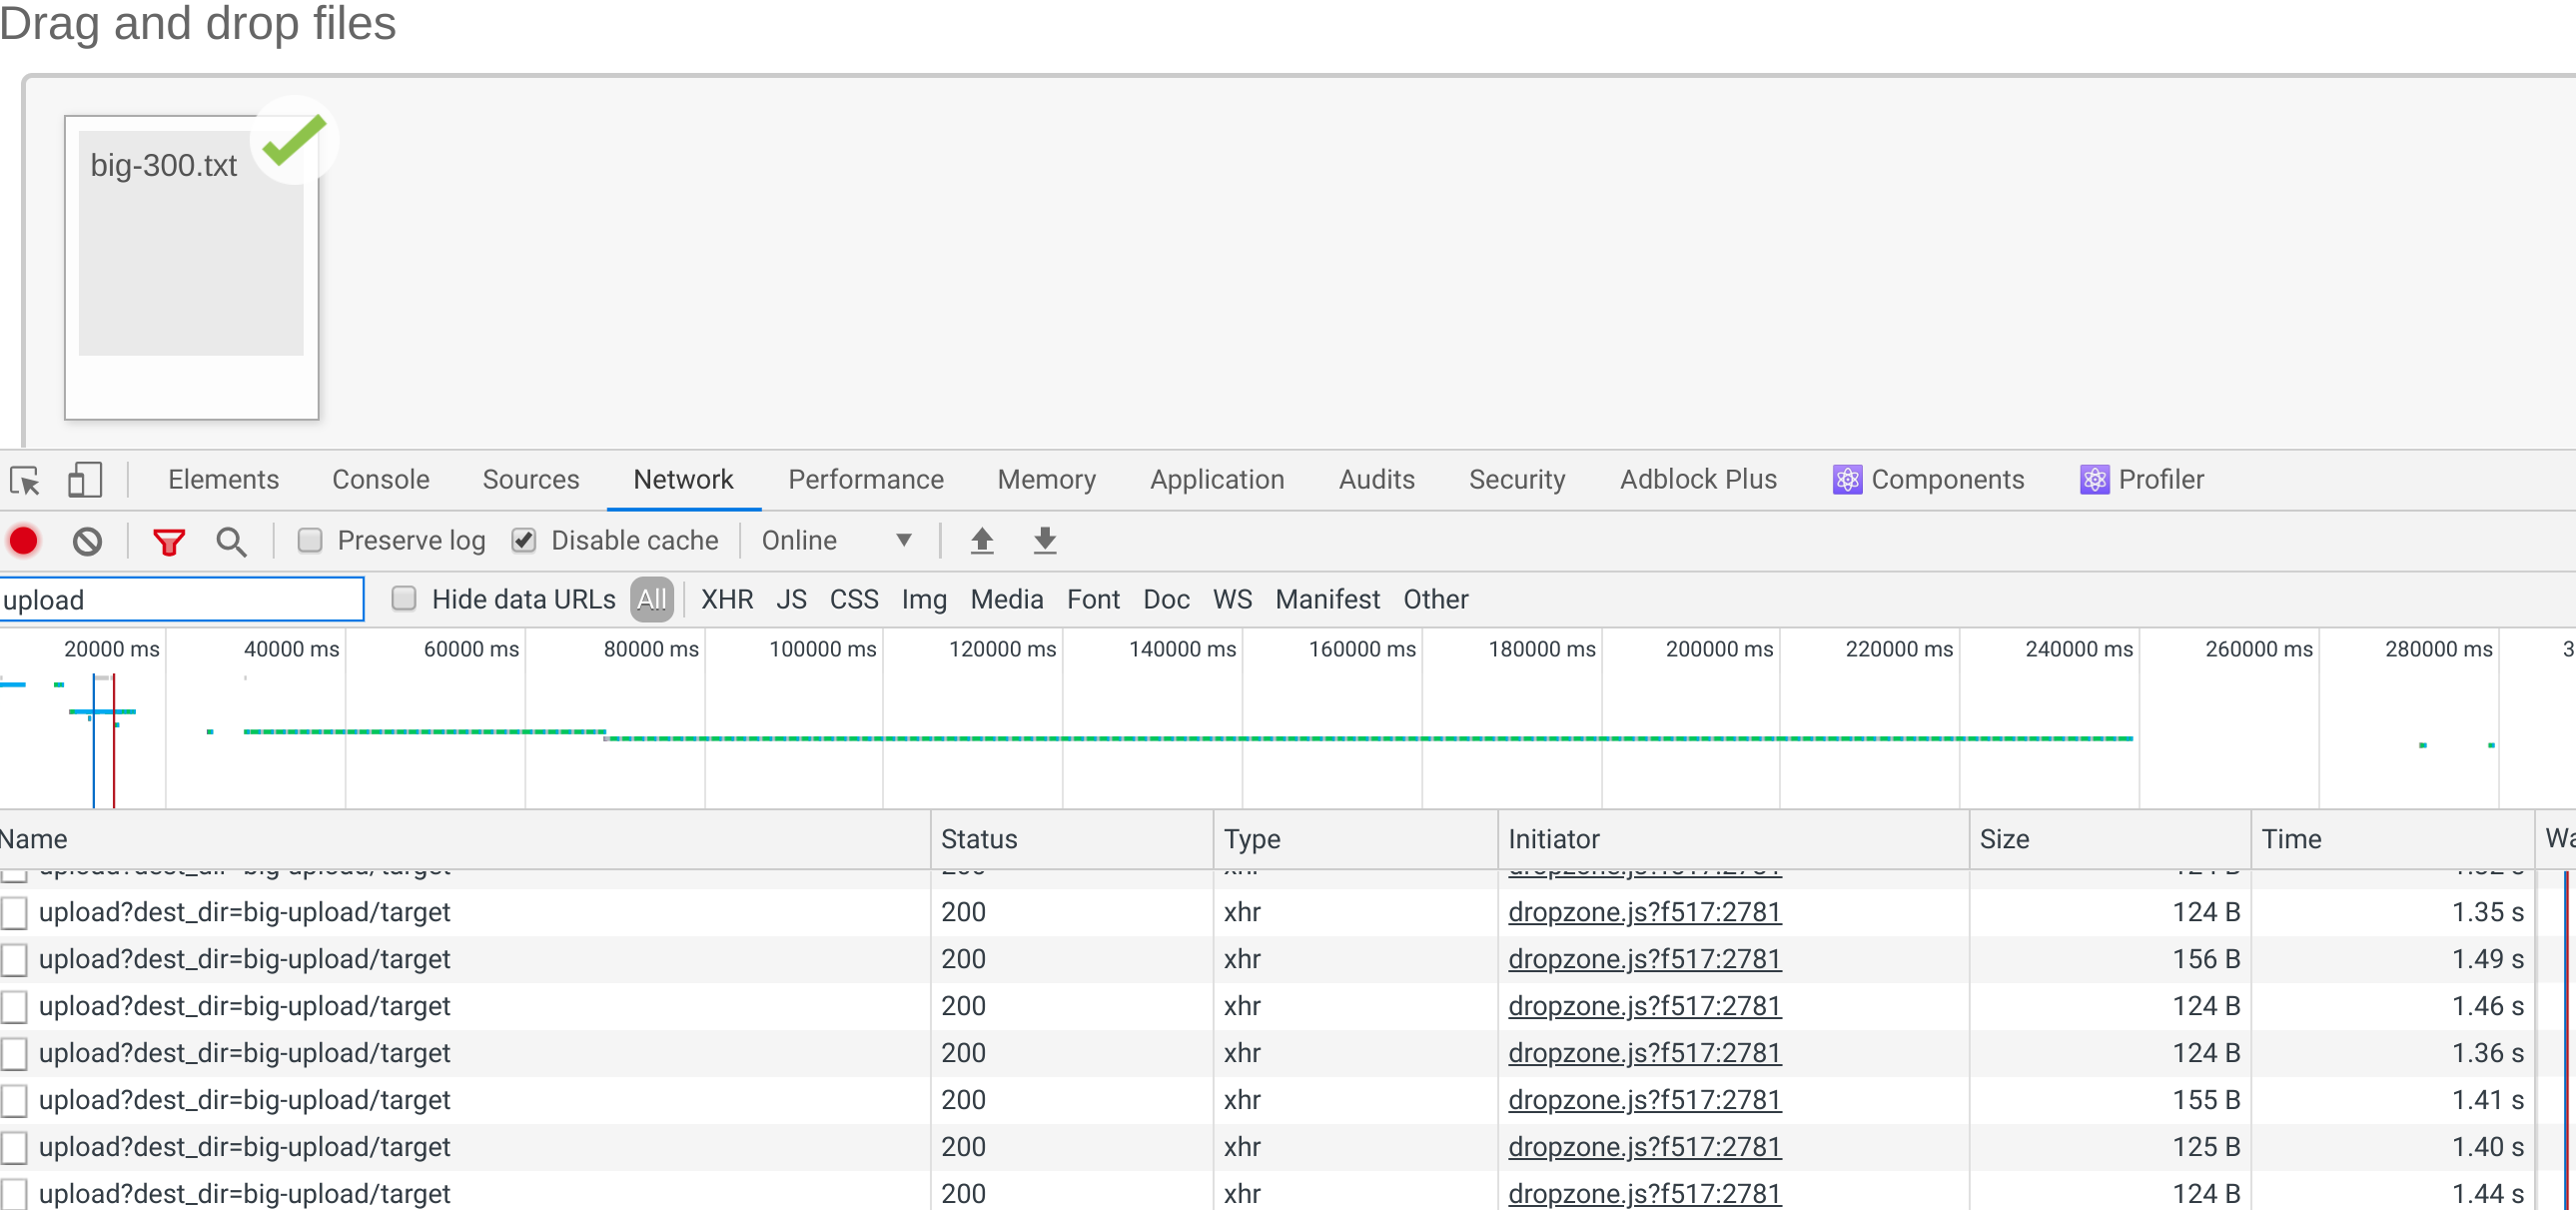Toggle the network filter bar funnel icon

pos(169,541)
